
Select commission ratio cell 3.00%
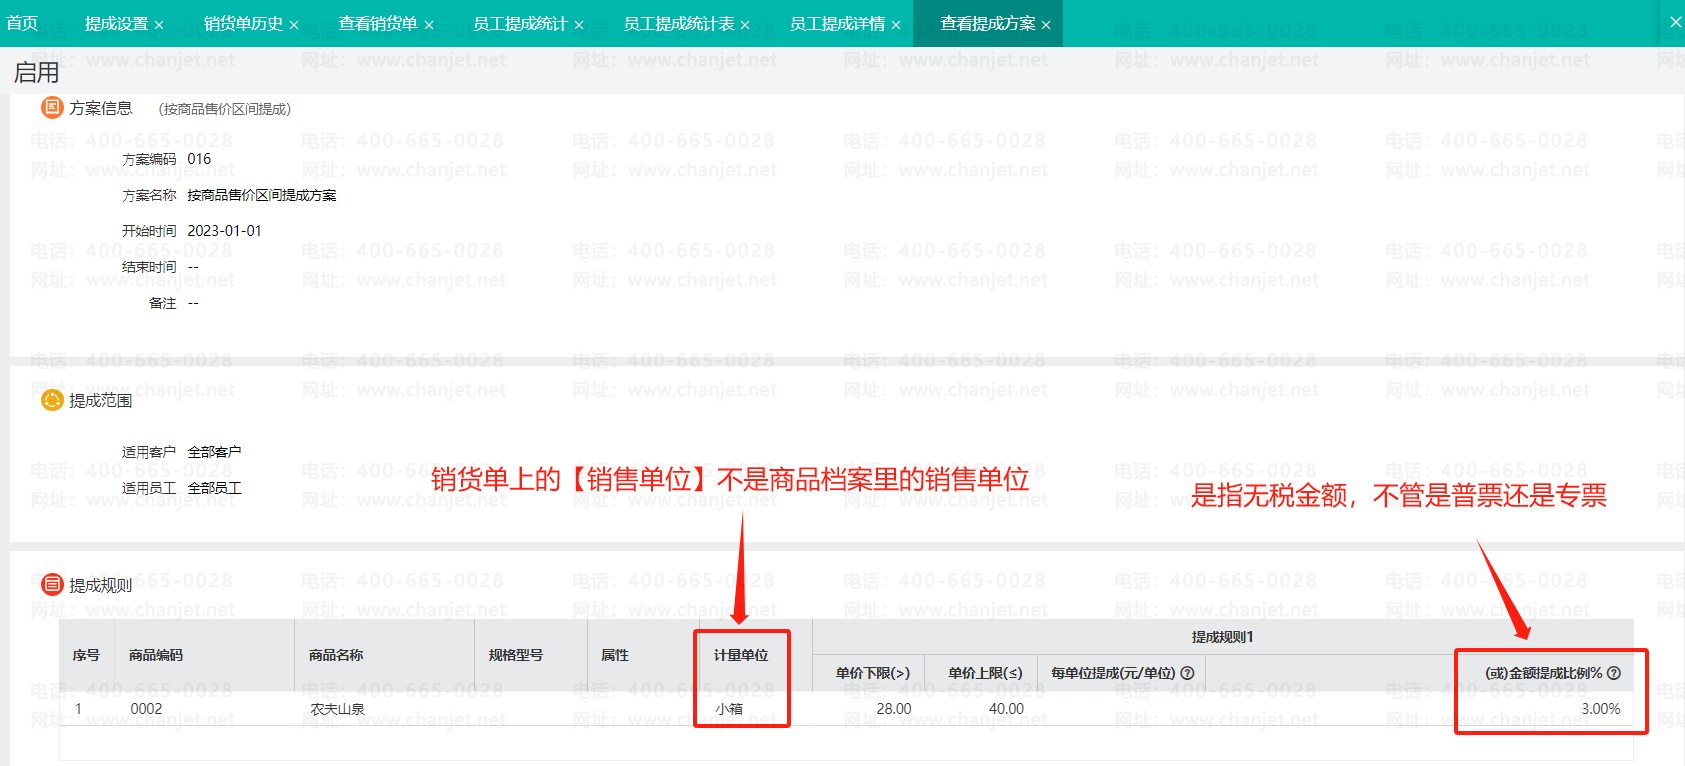pos(1601,709)
